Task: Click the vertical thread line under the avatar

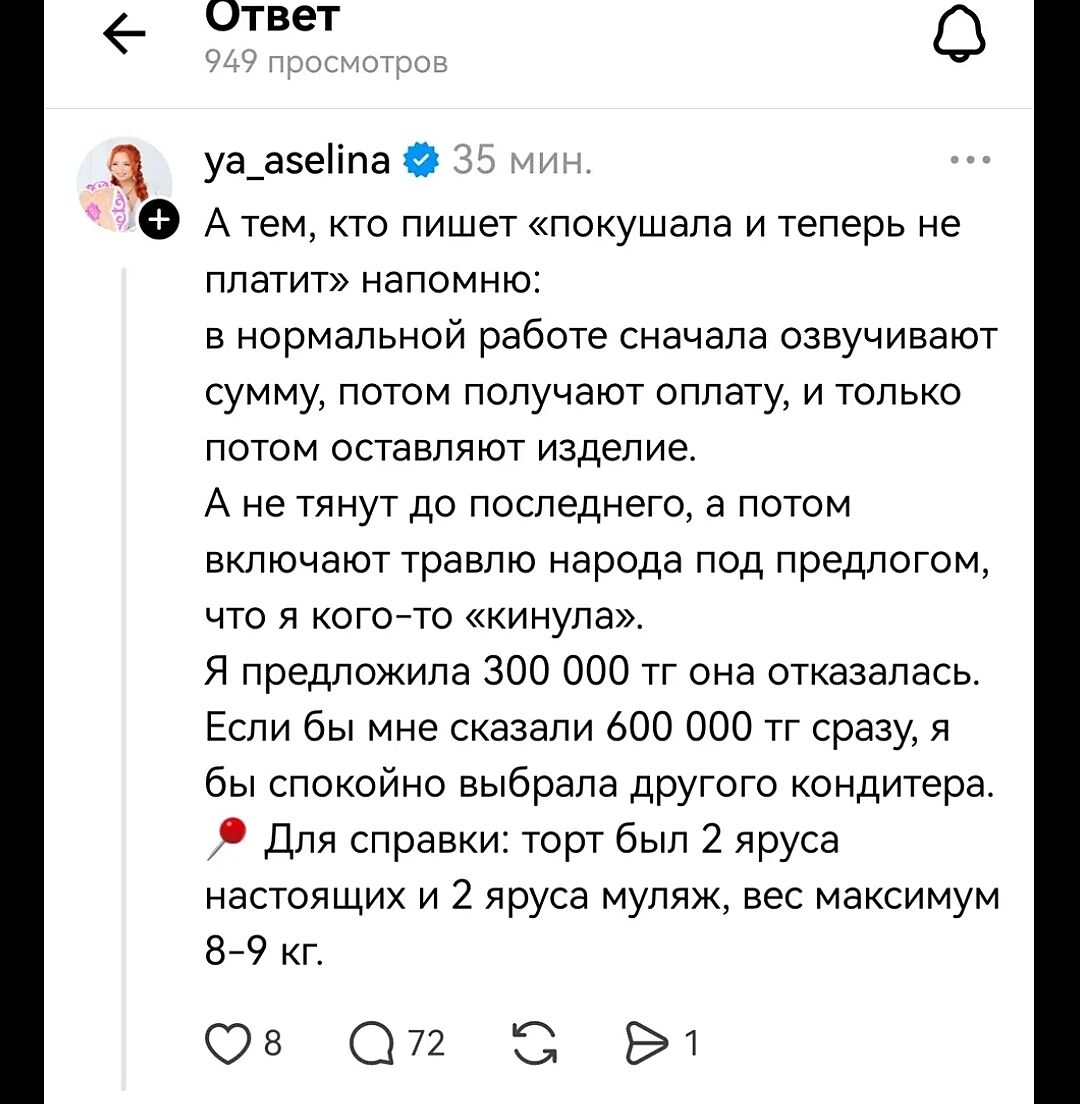Action: coord(123,680)
